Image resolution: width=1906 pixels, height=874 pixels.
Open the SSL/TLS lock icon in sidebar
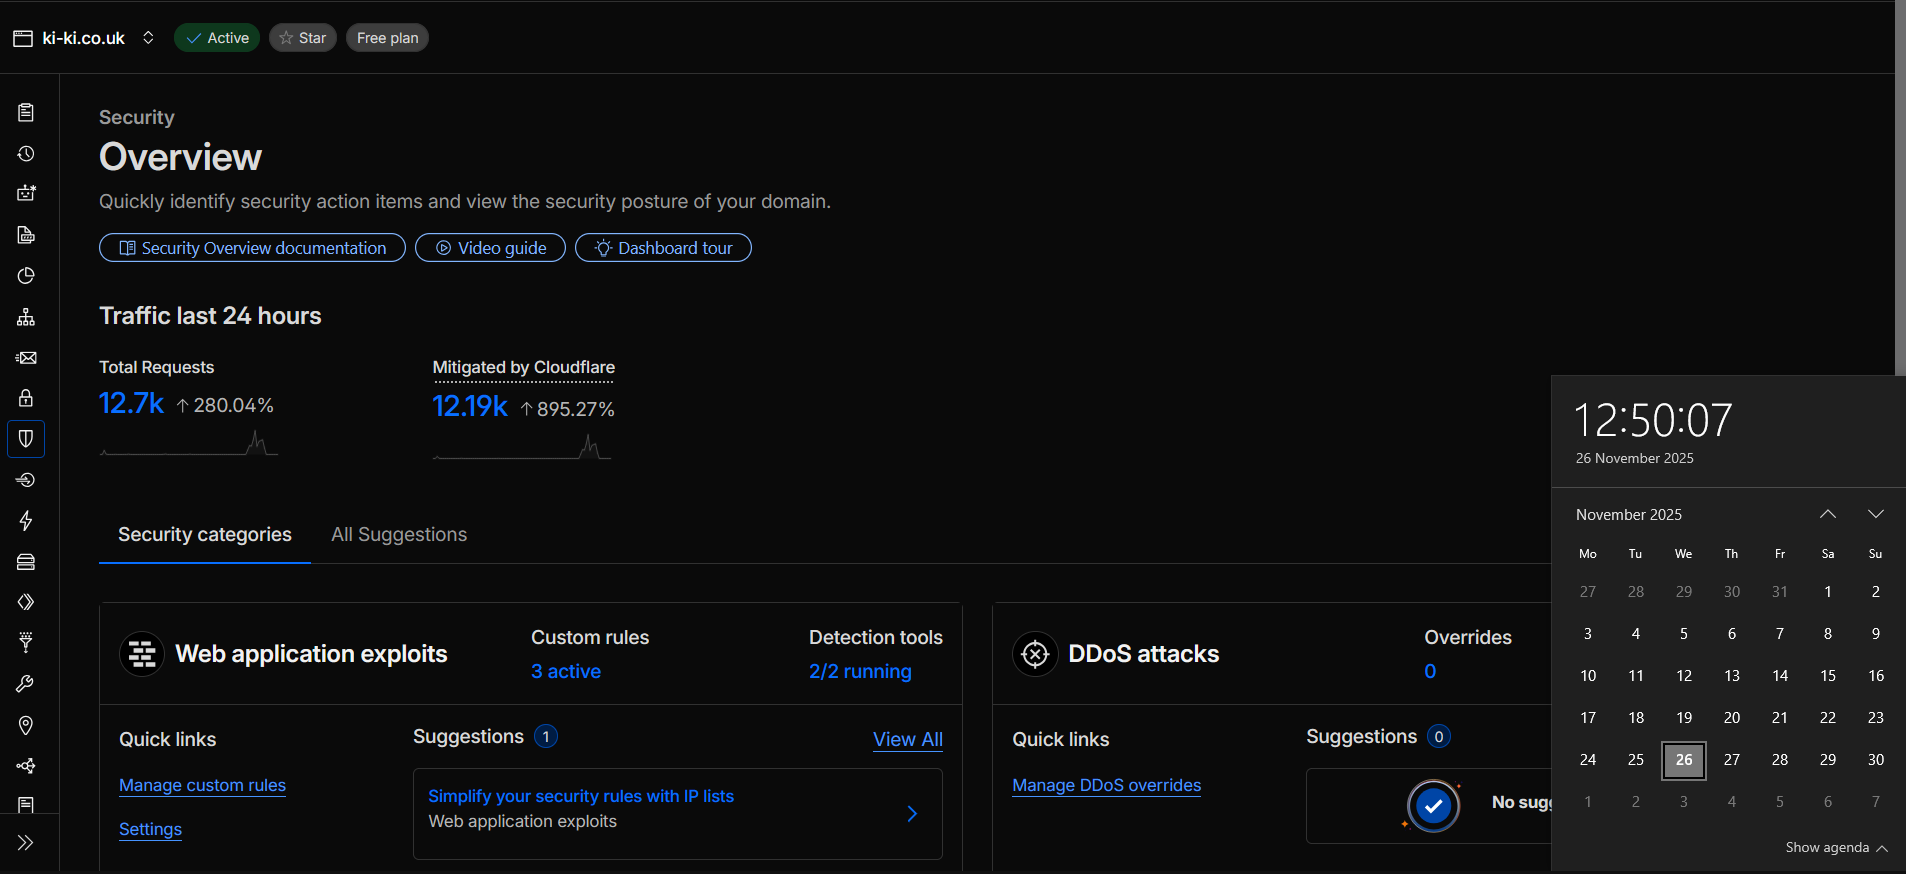[x=26, y=398]
